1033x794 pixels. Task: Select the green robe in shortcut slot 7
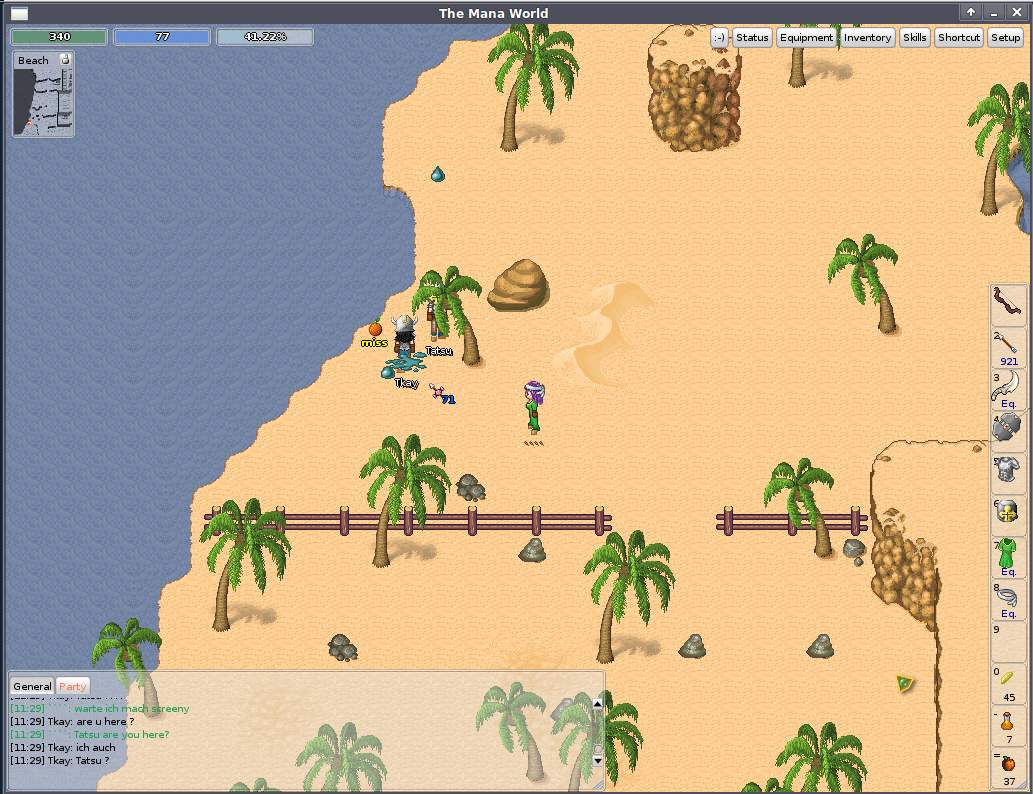point(1008,557)
